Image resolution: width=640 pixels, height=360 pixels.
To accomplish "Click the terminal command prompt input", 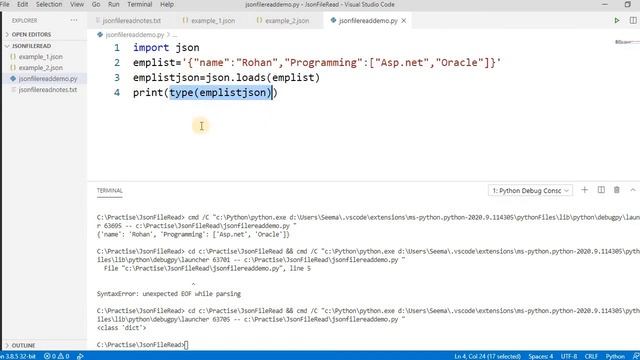I will click(186, 345).
